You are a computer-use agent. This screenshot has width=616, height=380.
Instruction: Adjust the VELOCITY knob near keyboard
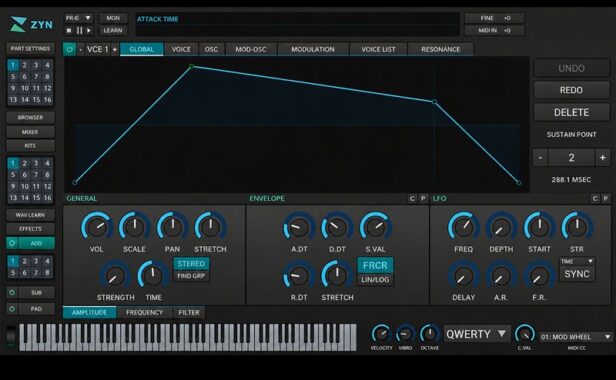coord(381,334)
